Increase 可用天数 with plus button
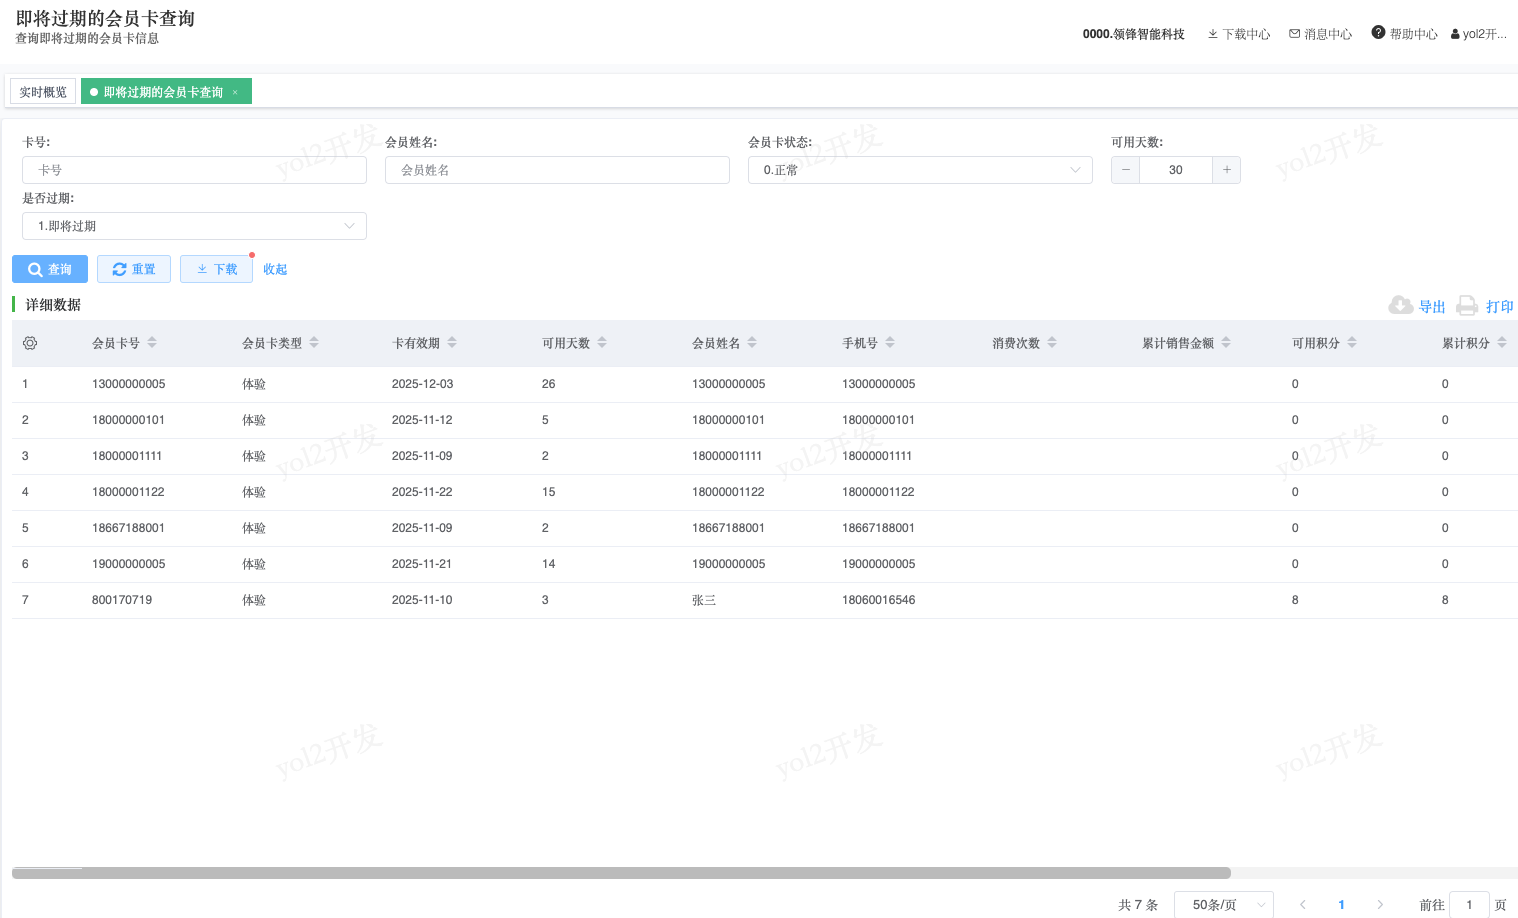Screen dimensions: 1518x918 click(x=1227, y=170)
